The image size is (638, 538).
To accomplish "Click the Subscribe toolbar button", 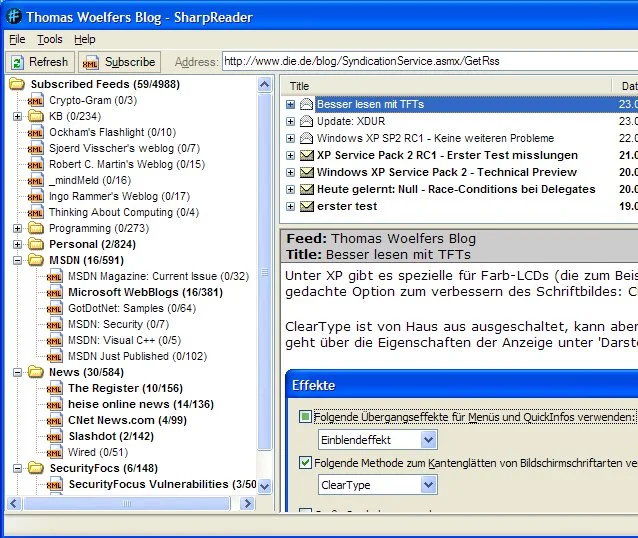I will (x=119, y=62).
